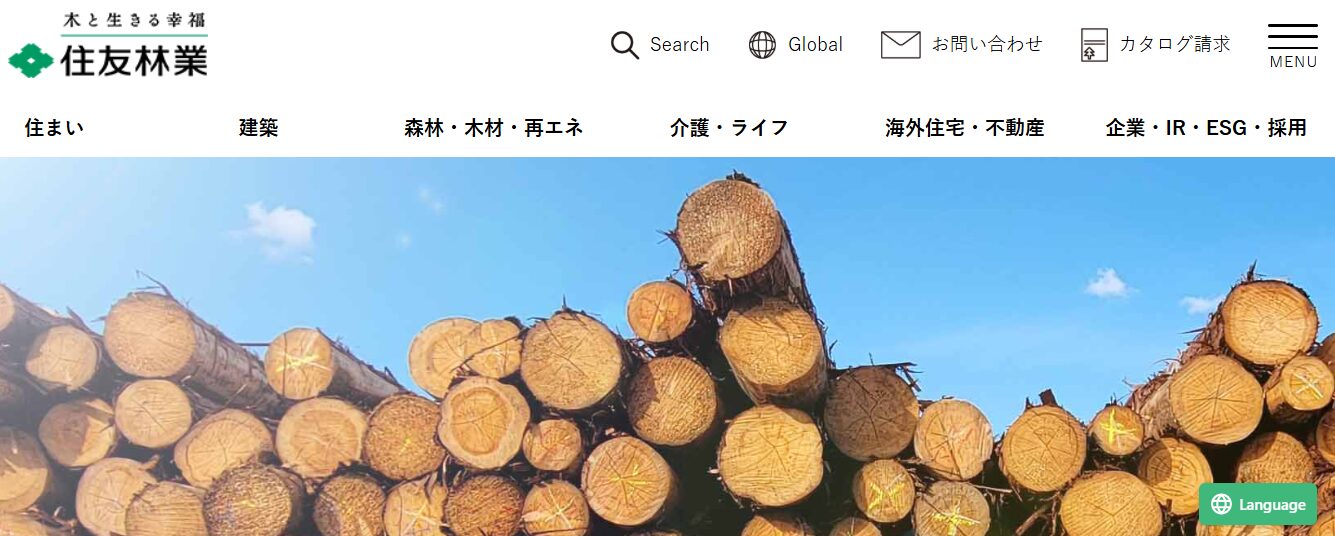Click the 住友林業 company name text

[x=134, y=61]
